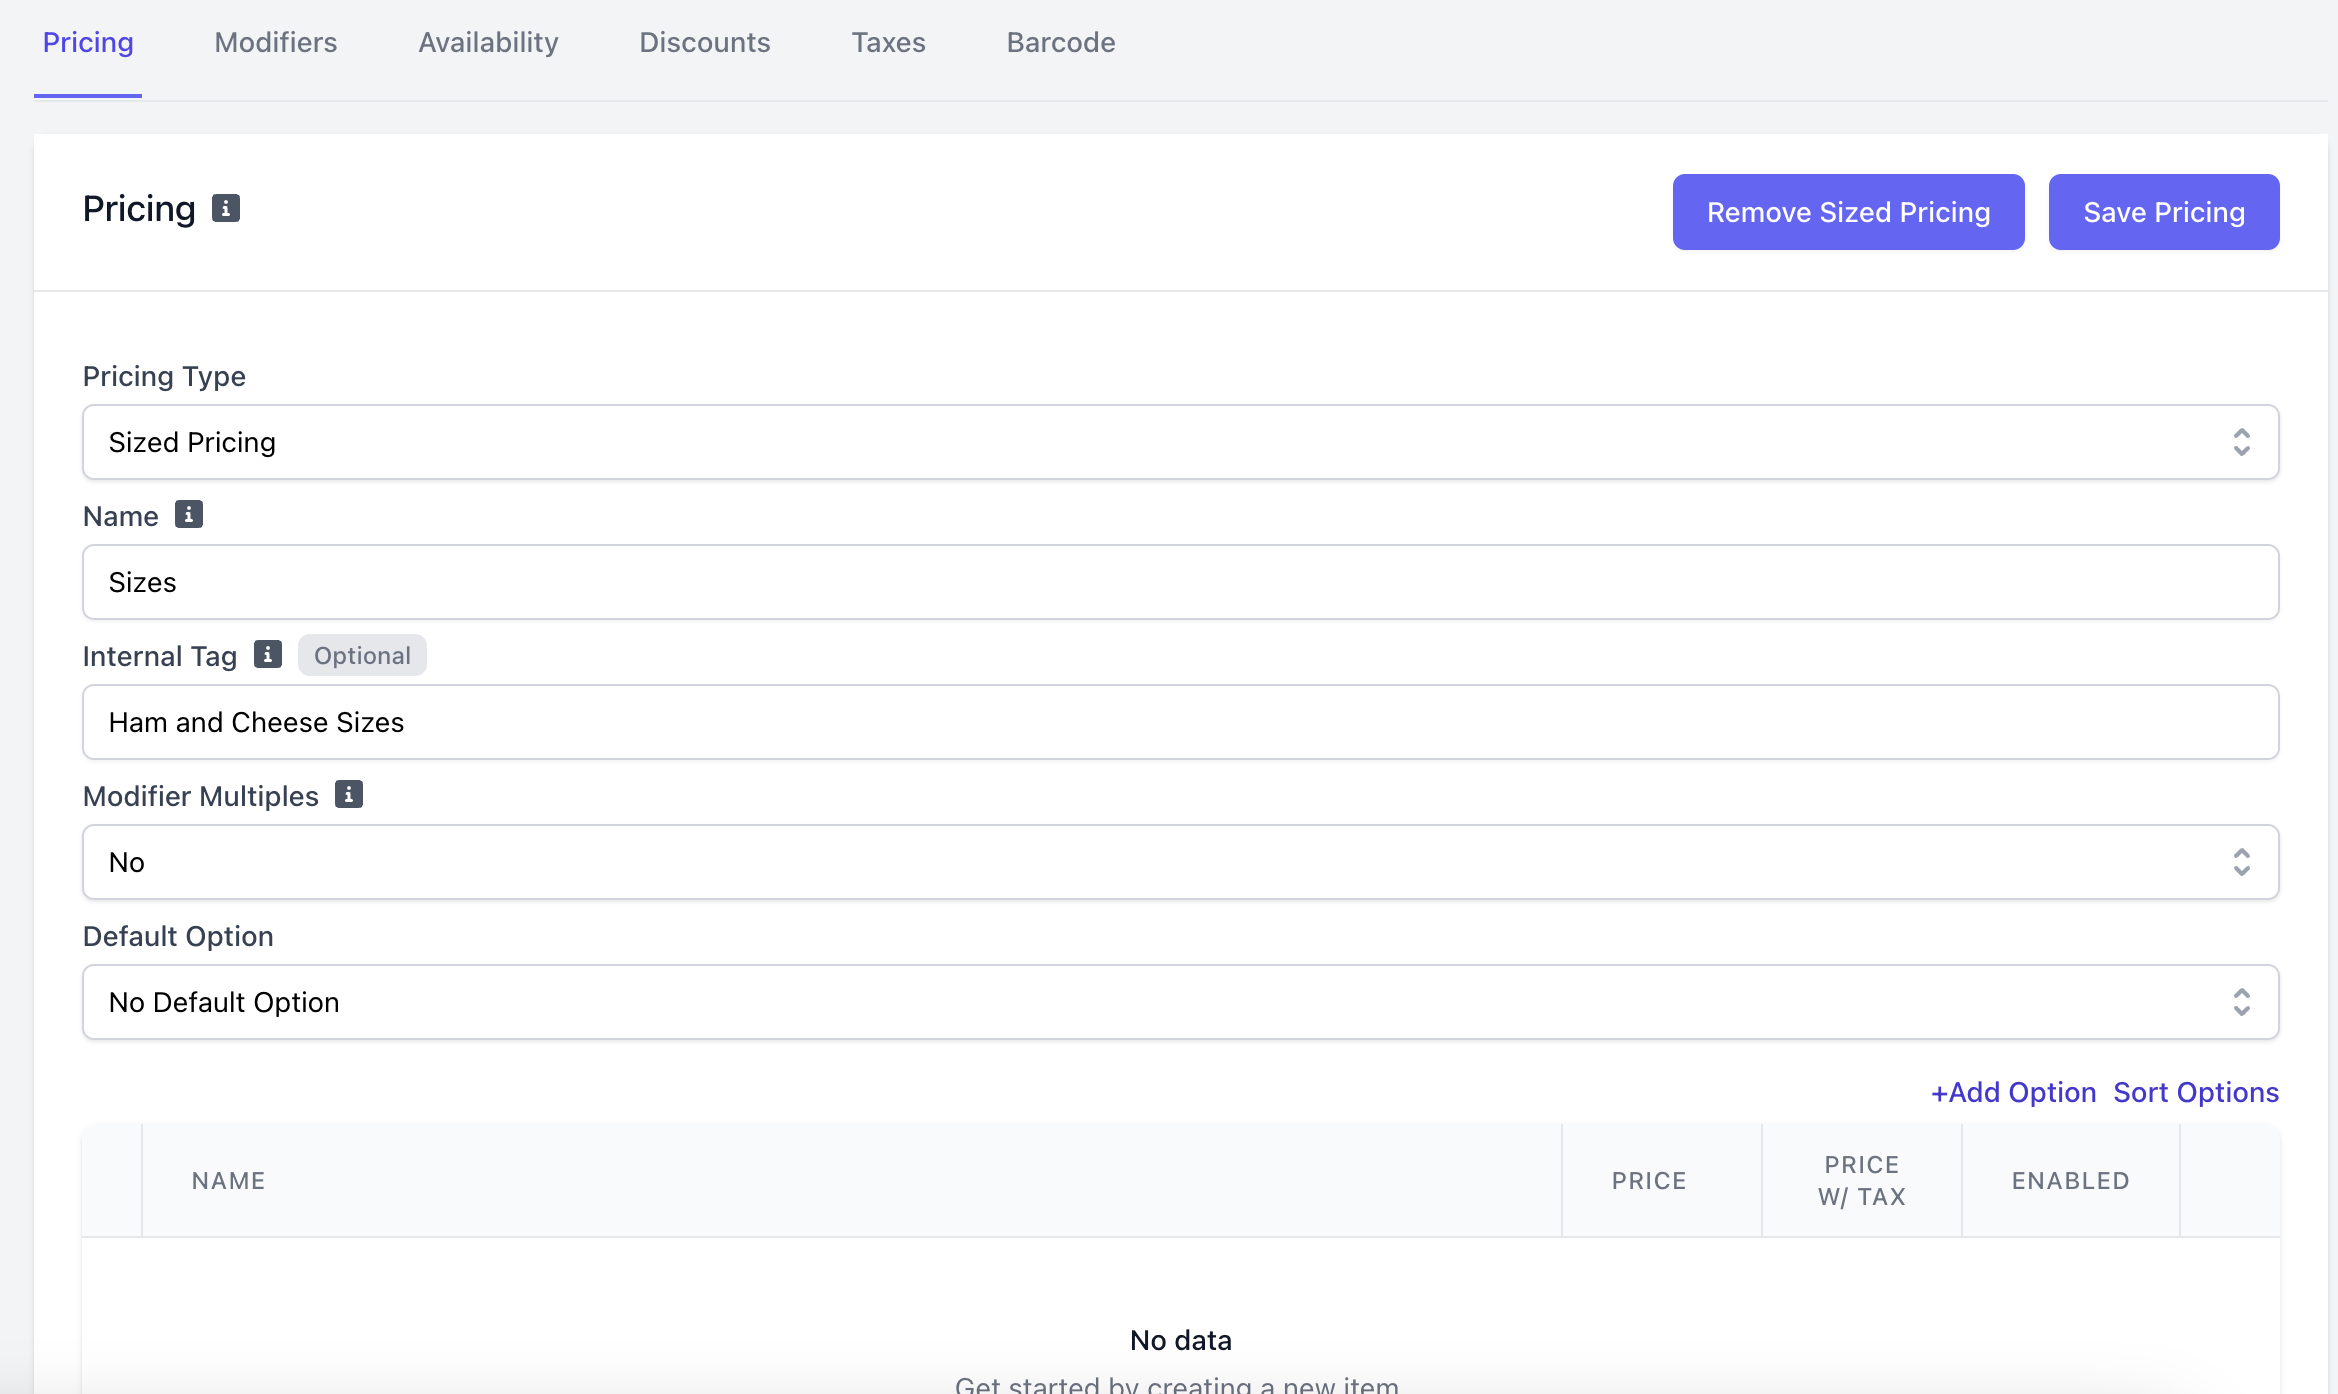This screenshot has height=1394, width=2338.
Task: Click info icon beside Internal Tag label
Action: point(267,654)
